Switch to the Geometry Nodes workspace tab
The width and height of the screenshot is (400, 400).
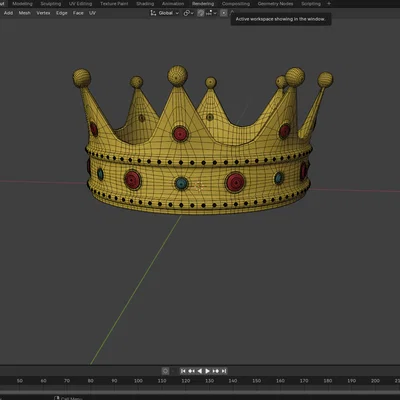pyautogui.click(x=275, y=4)
